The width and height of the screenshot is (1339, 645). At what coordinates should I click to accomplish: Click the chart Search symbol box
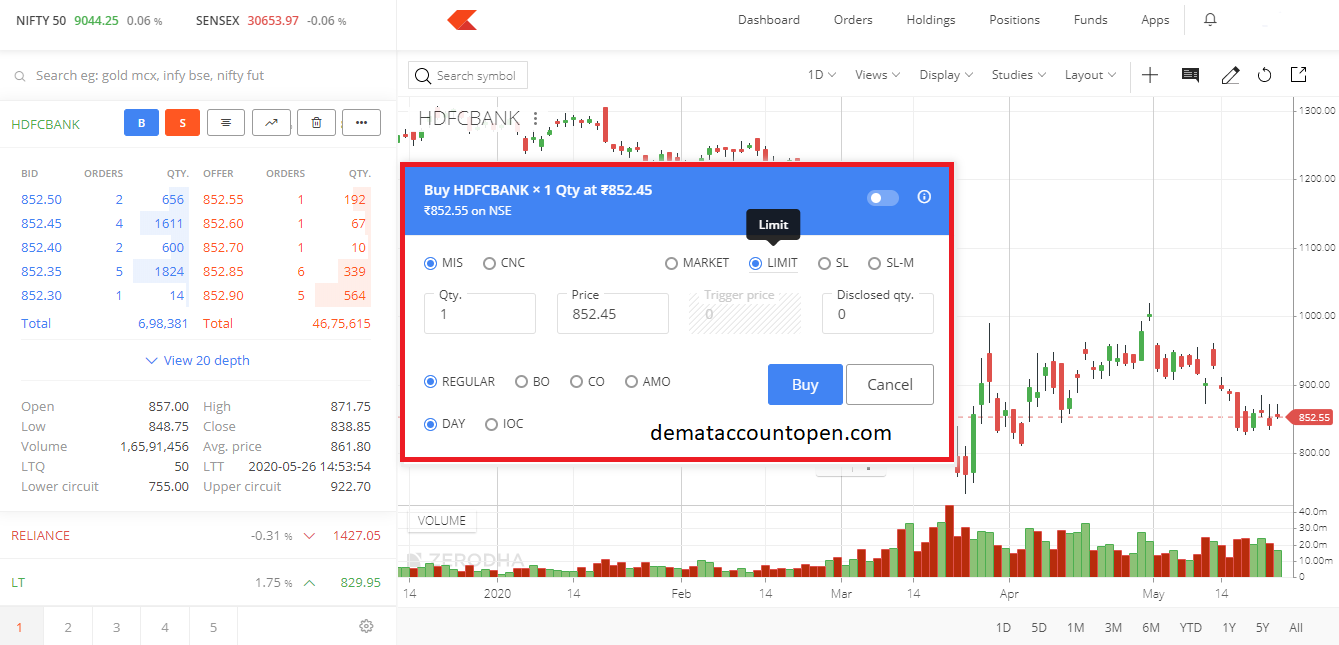(x=468, y=75)
